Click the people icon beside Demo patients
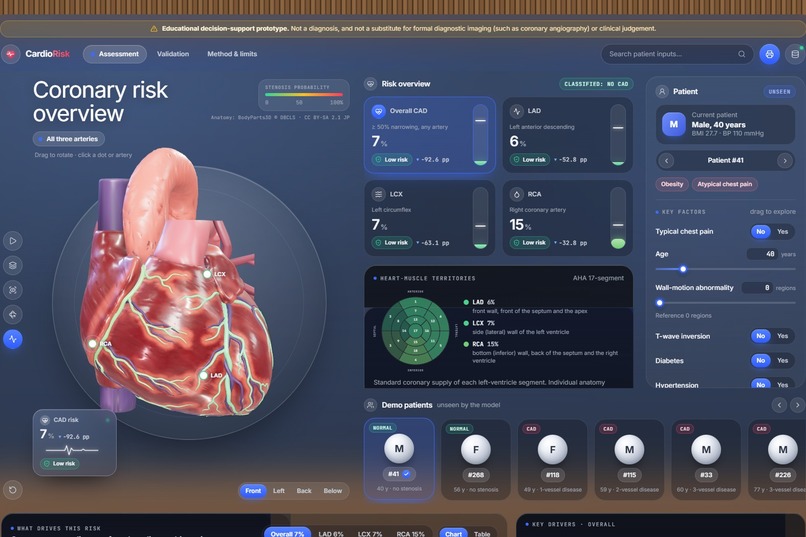Screen dimensions: 806x537 point(370,405)
